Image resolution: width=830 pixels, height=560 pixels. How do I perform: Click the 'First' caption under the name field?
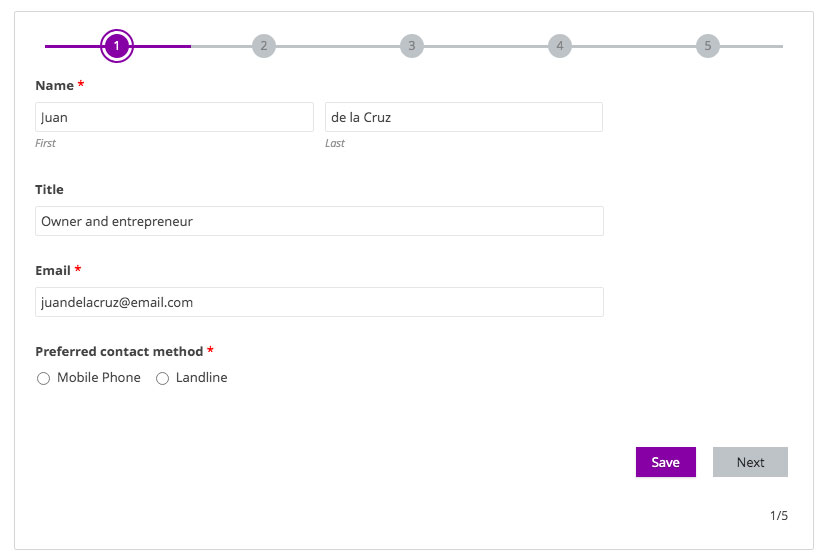(45, 143)
